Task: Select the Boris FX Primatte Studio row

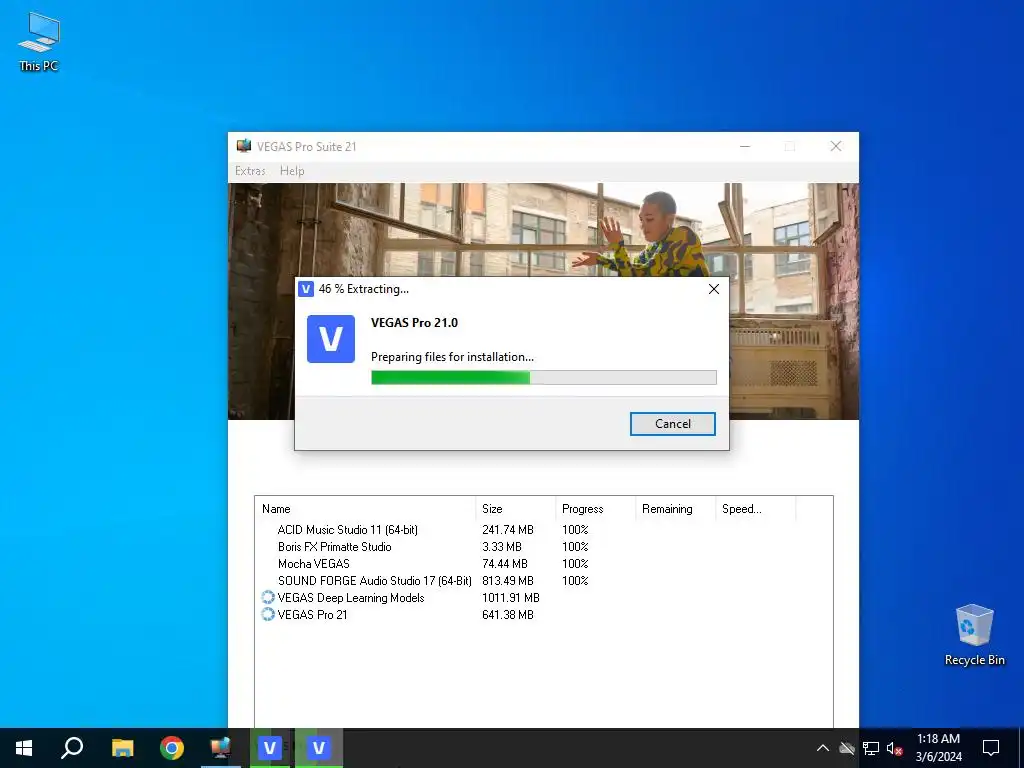Action: pos(543,547)
